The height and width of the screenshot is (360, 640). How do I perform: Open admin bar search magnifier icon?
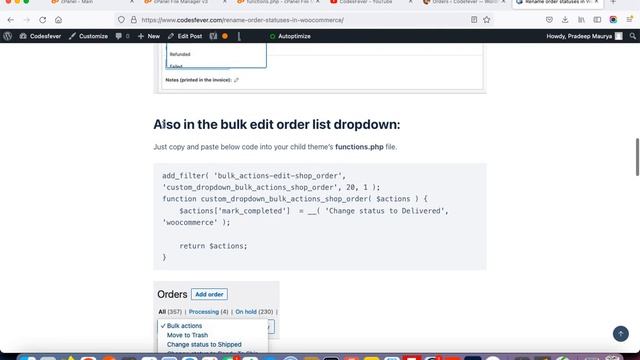[633, 36]
